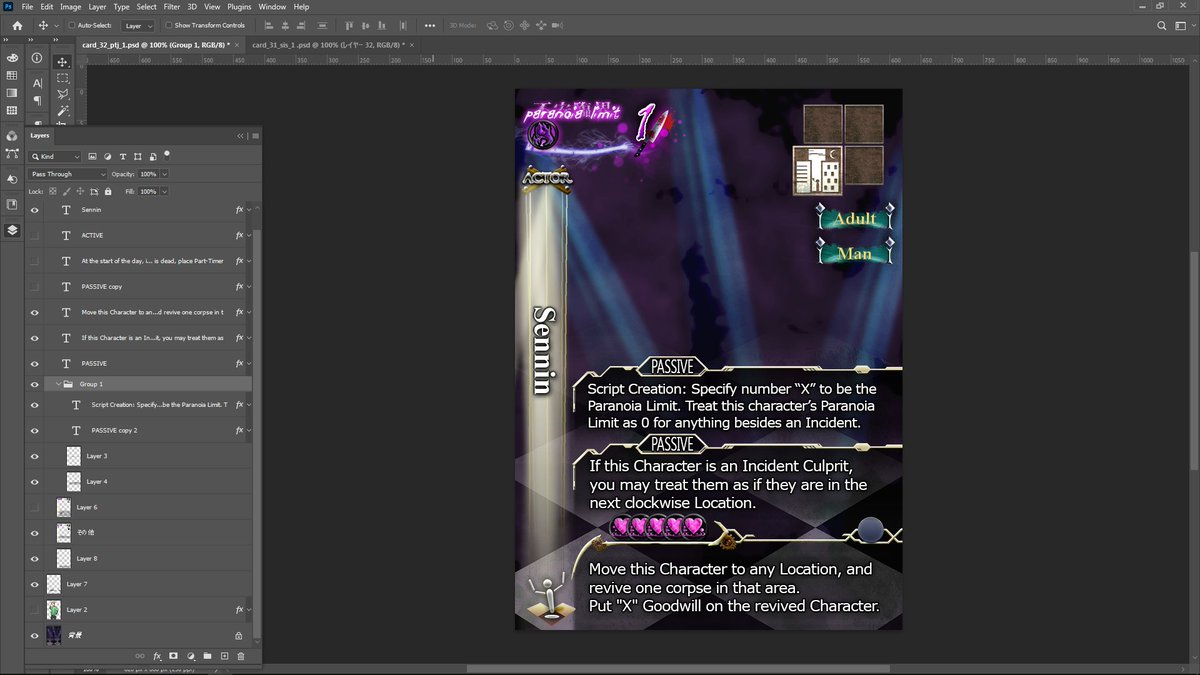Filter layers by type layers
The image size is (1200, 675).
[122, 156]
